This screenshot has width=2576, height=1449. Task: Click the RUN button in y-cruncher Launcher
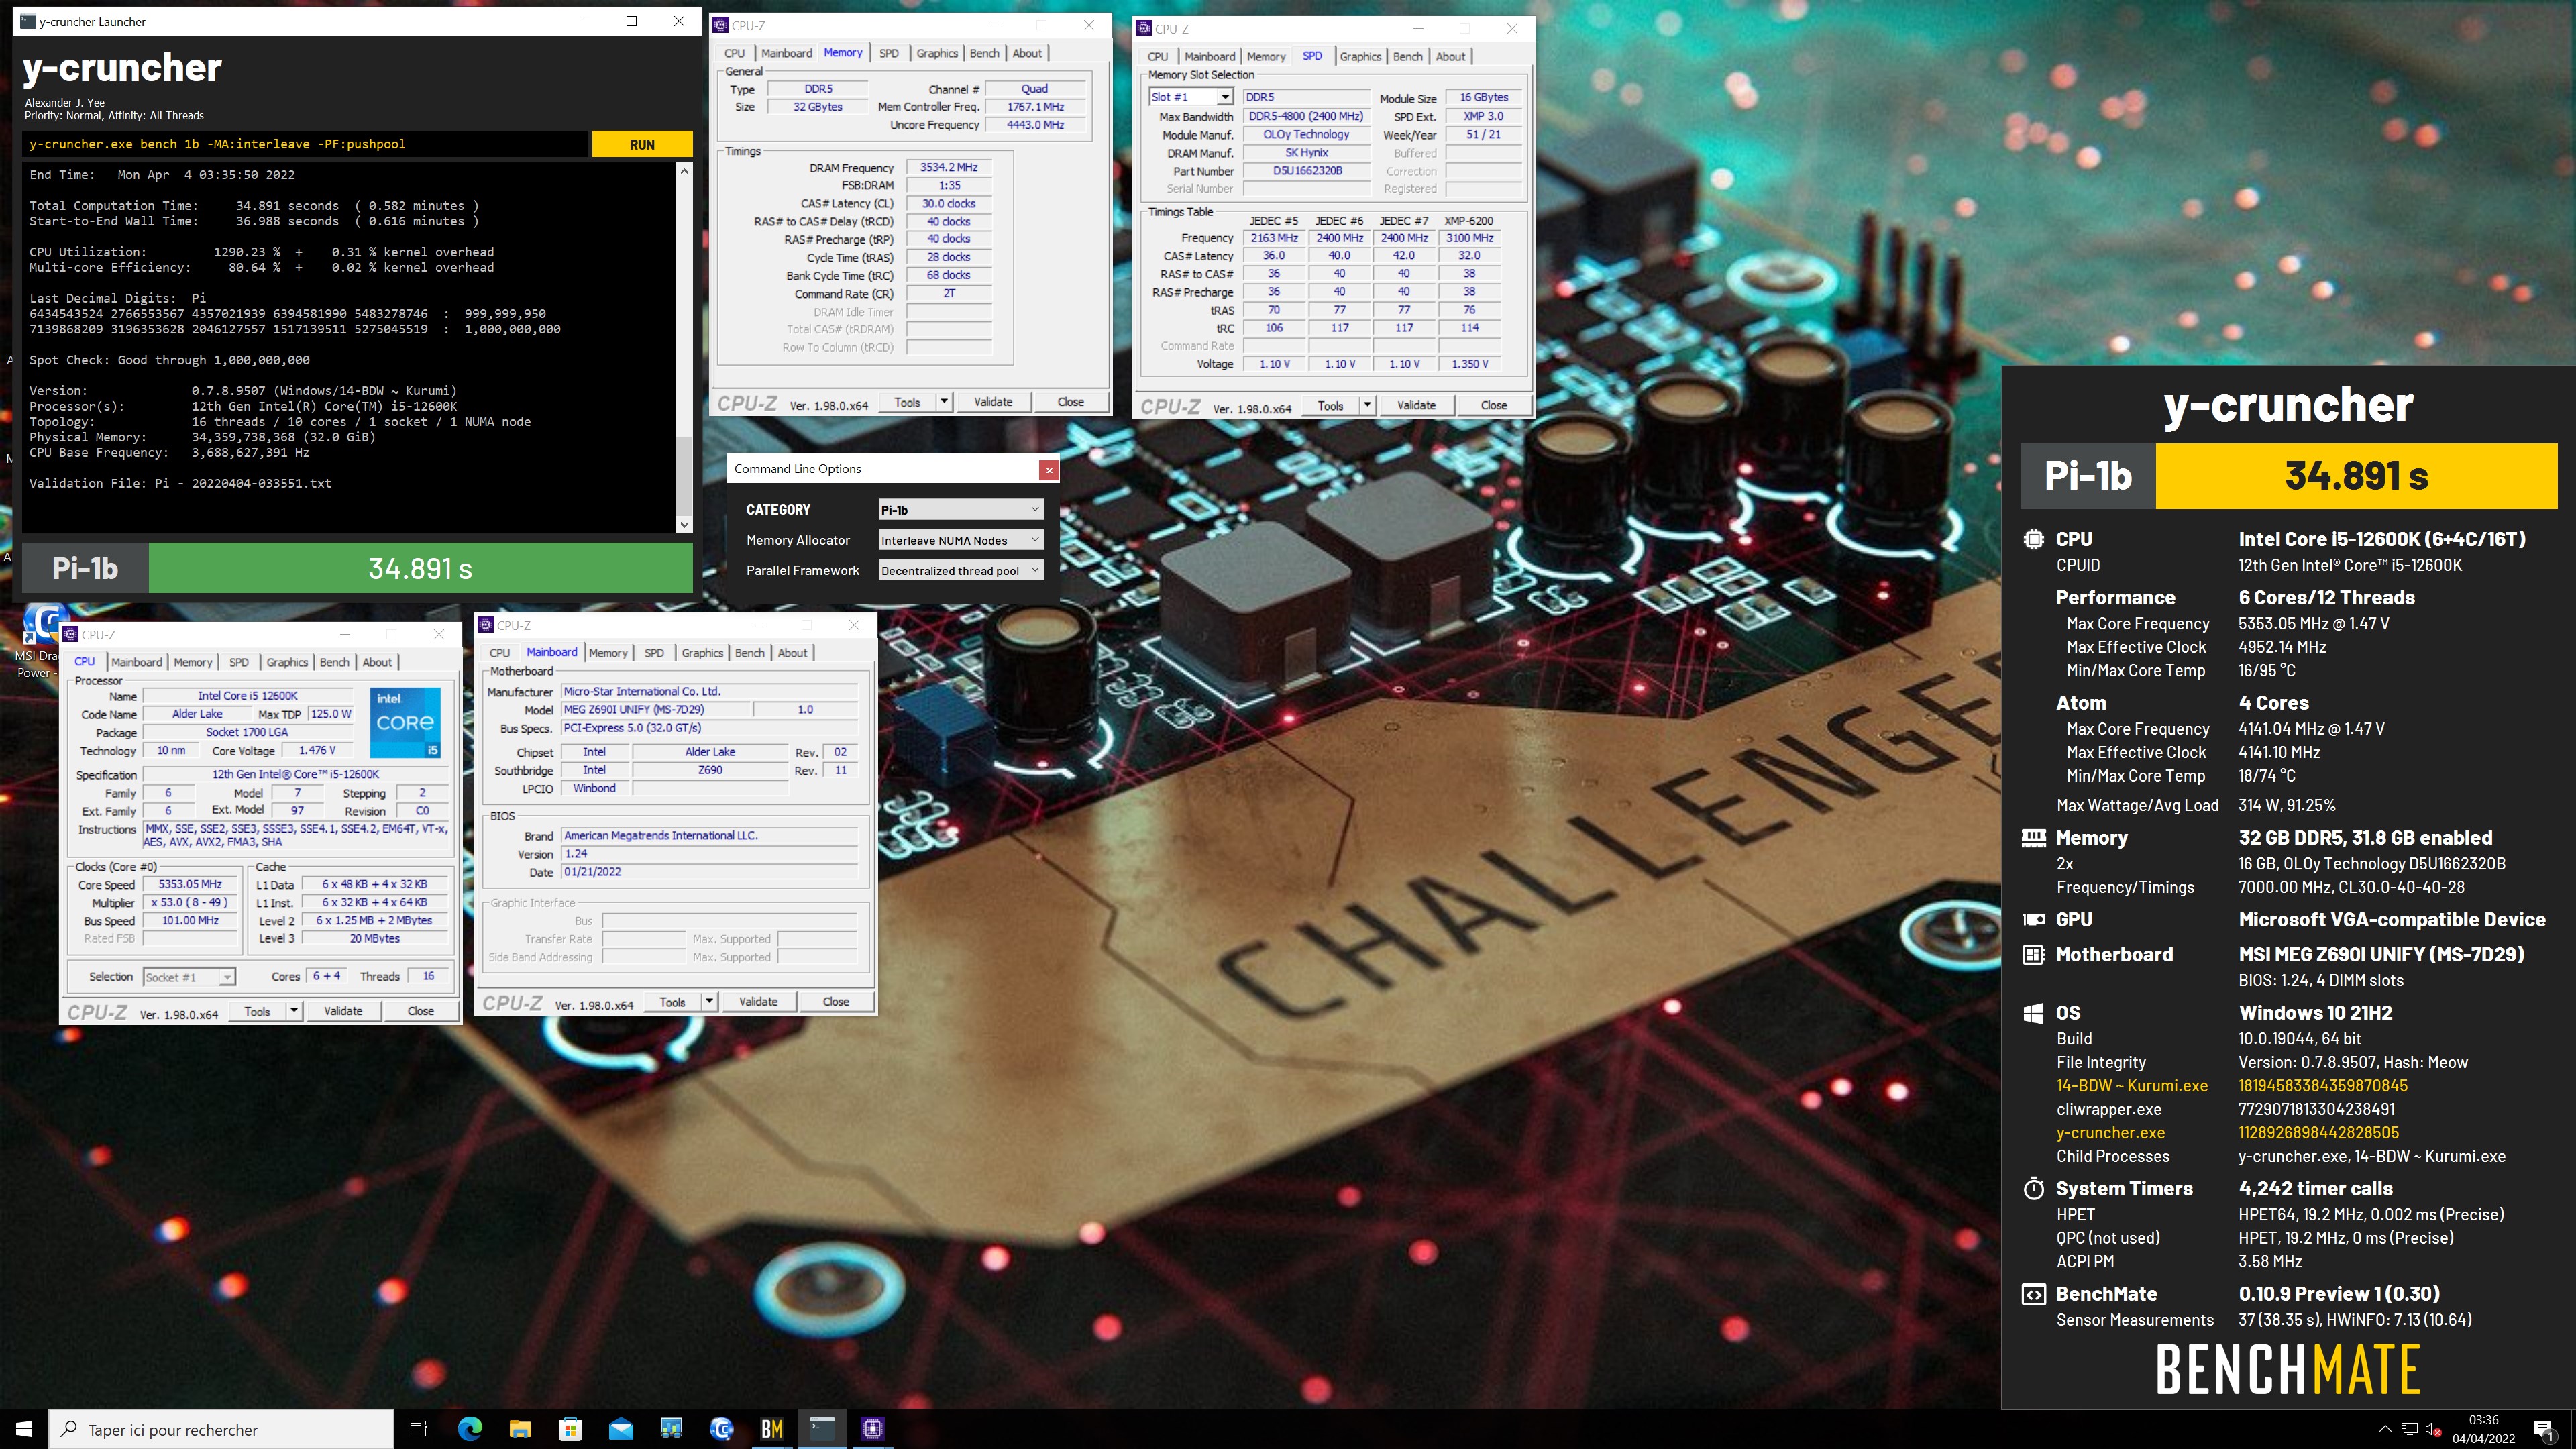click(x=642, y=144)
